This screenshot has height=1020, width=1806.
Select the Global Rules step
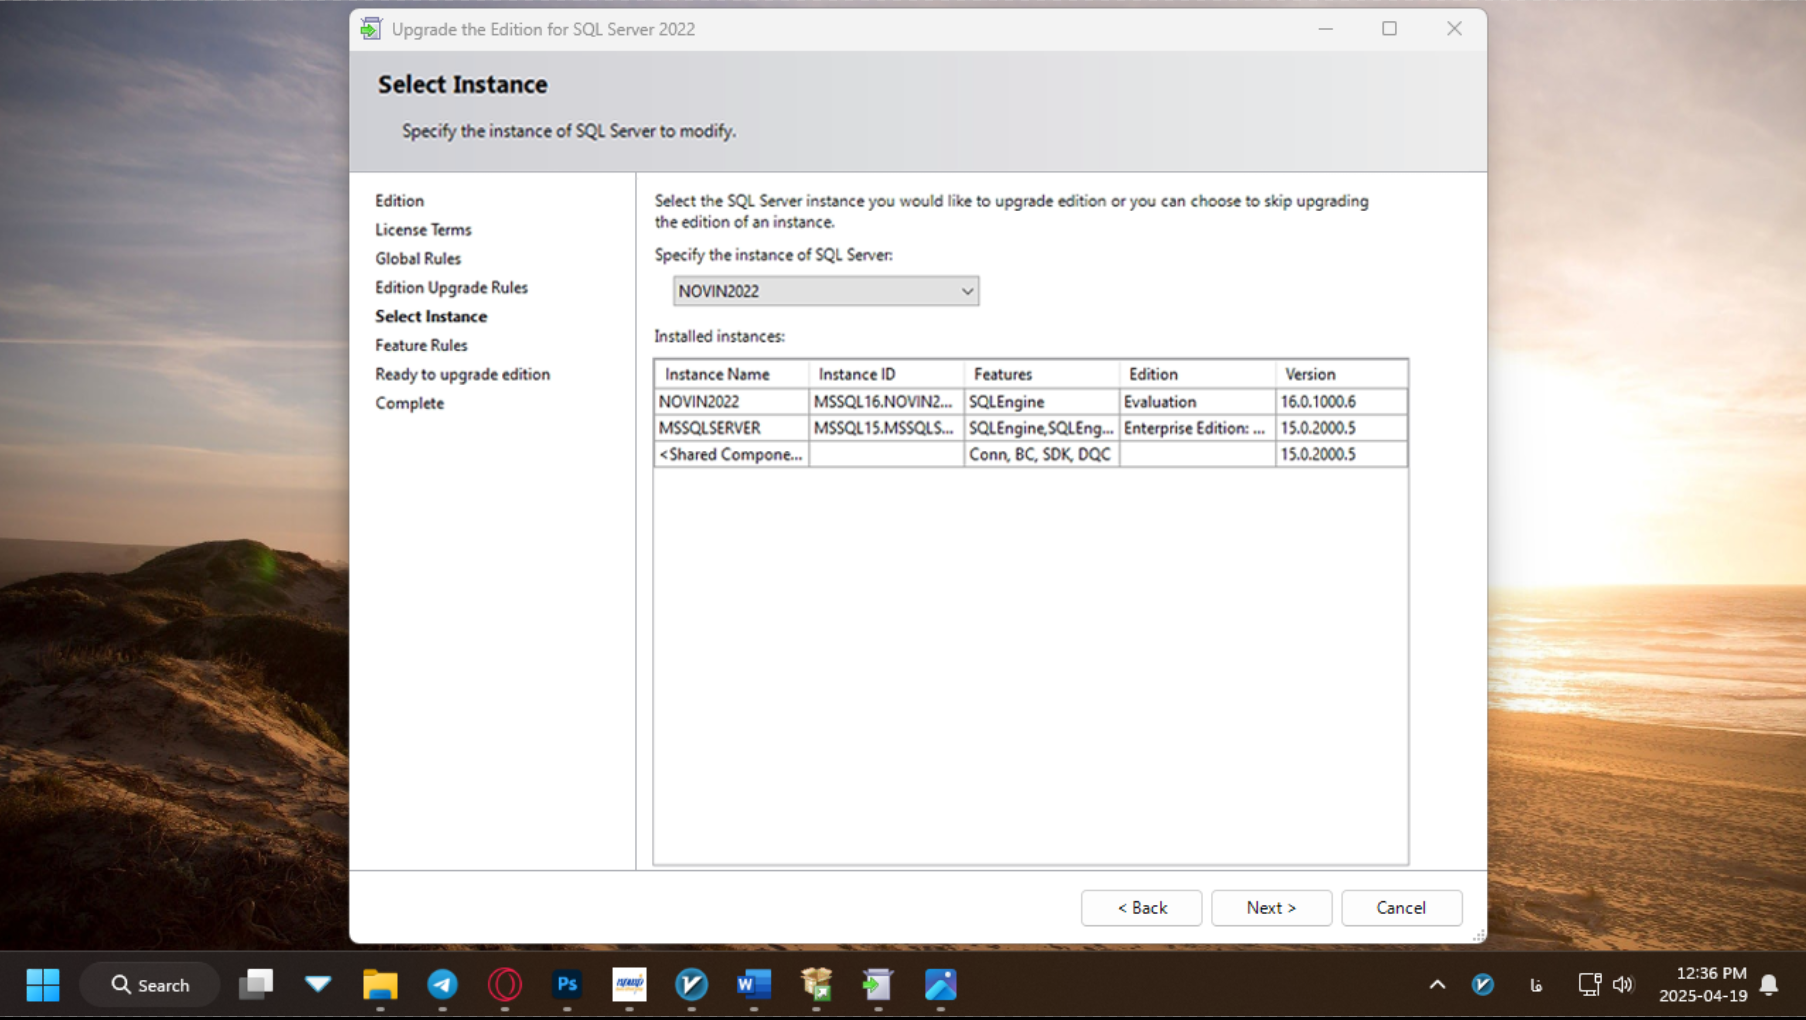418,259
